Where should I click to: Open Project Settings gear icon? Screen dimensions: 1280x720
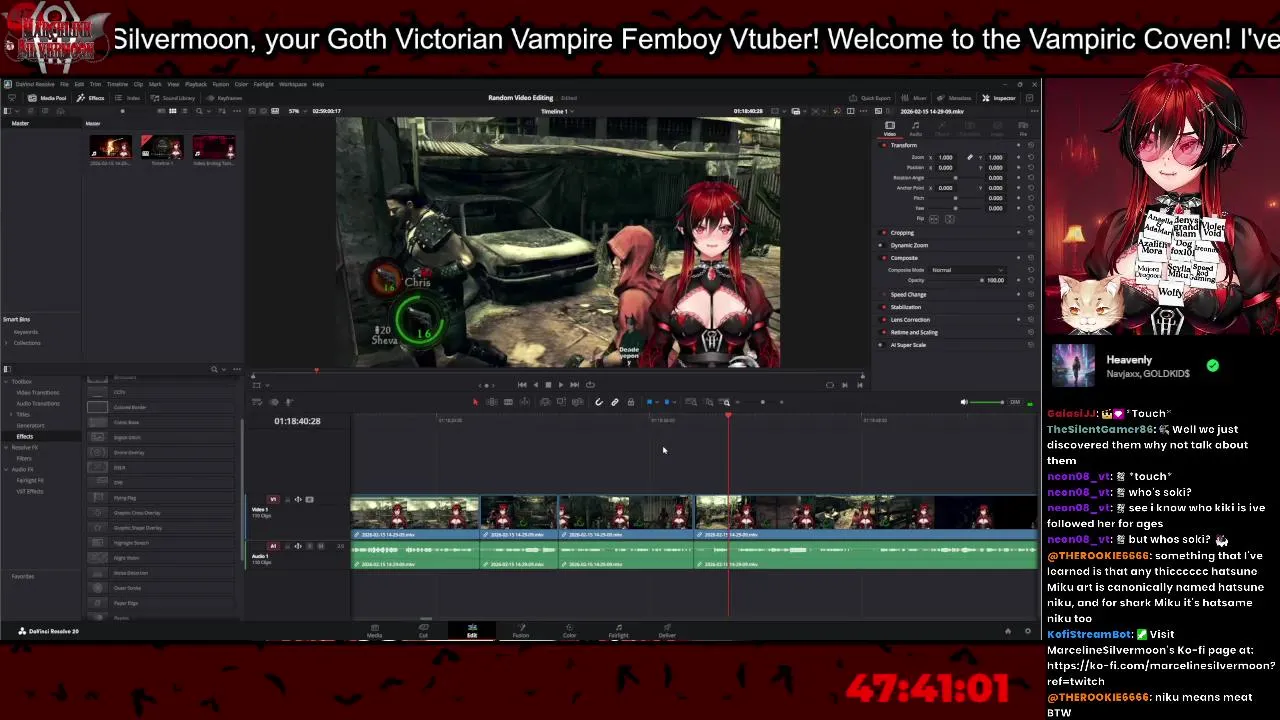[1027, 631]
